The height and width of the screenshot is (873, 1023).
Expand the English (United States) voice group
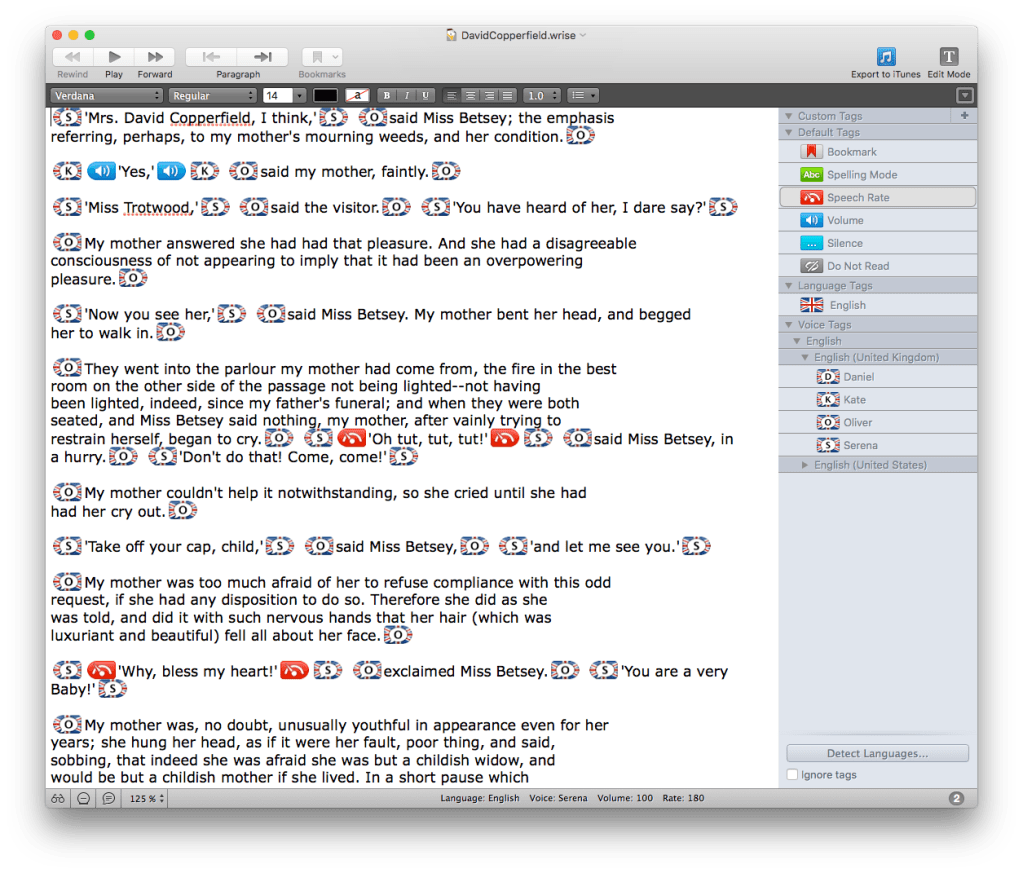pos(807,465)
